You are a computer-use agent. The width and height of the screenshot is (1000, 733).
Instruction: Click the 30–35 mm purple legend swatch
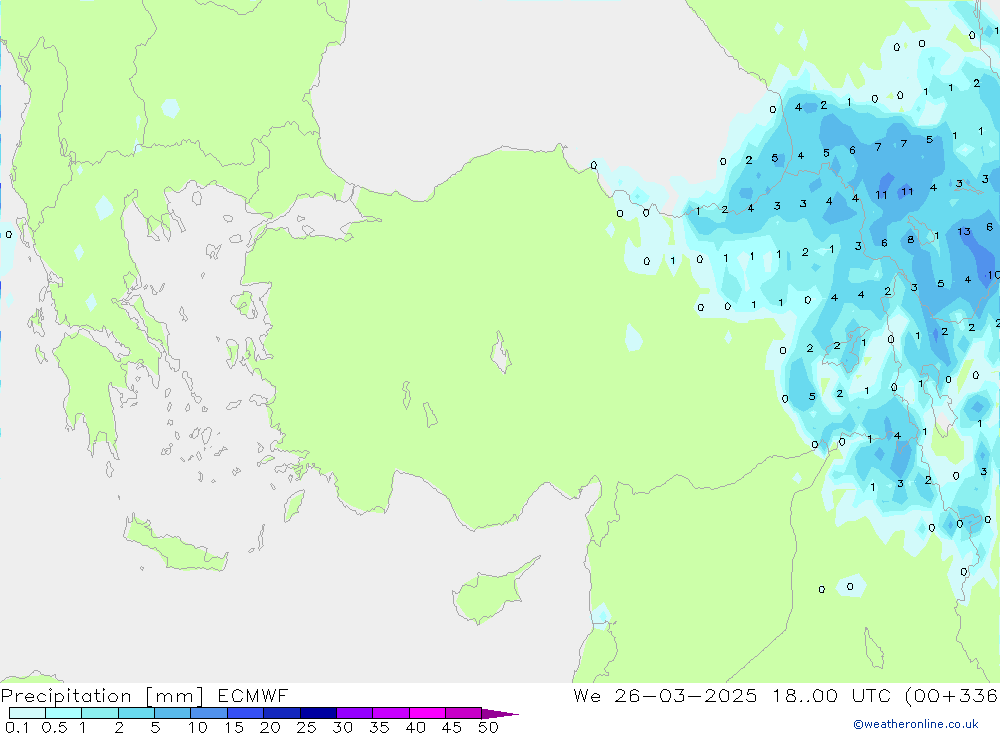coord(355,713)
